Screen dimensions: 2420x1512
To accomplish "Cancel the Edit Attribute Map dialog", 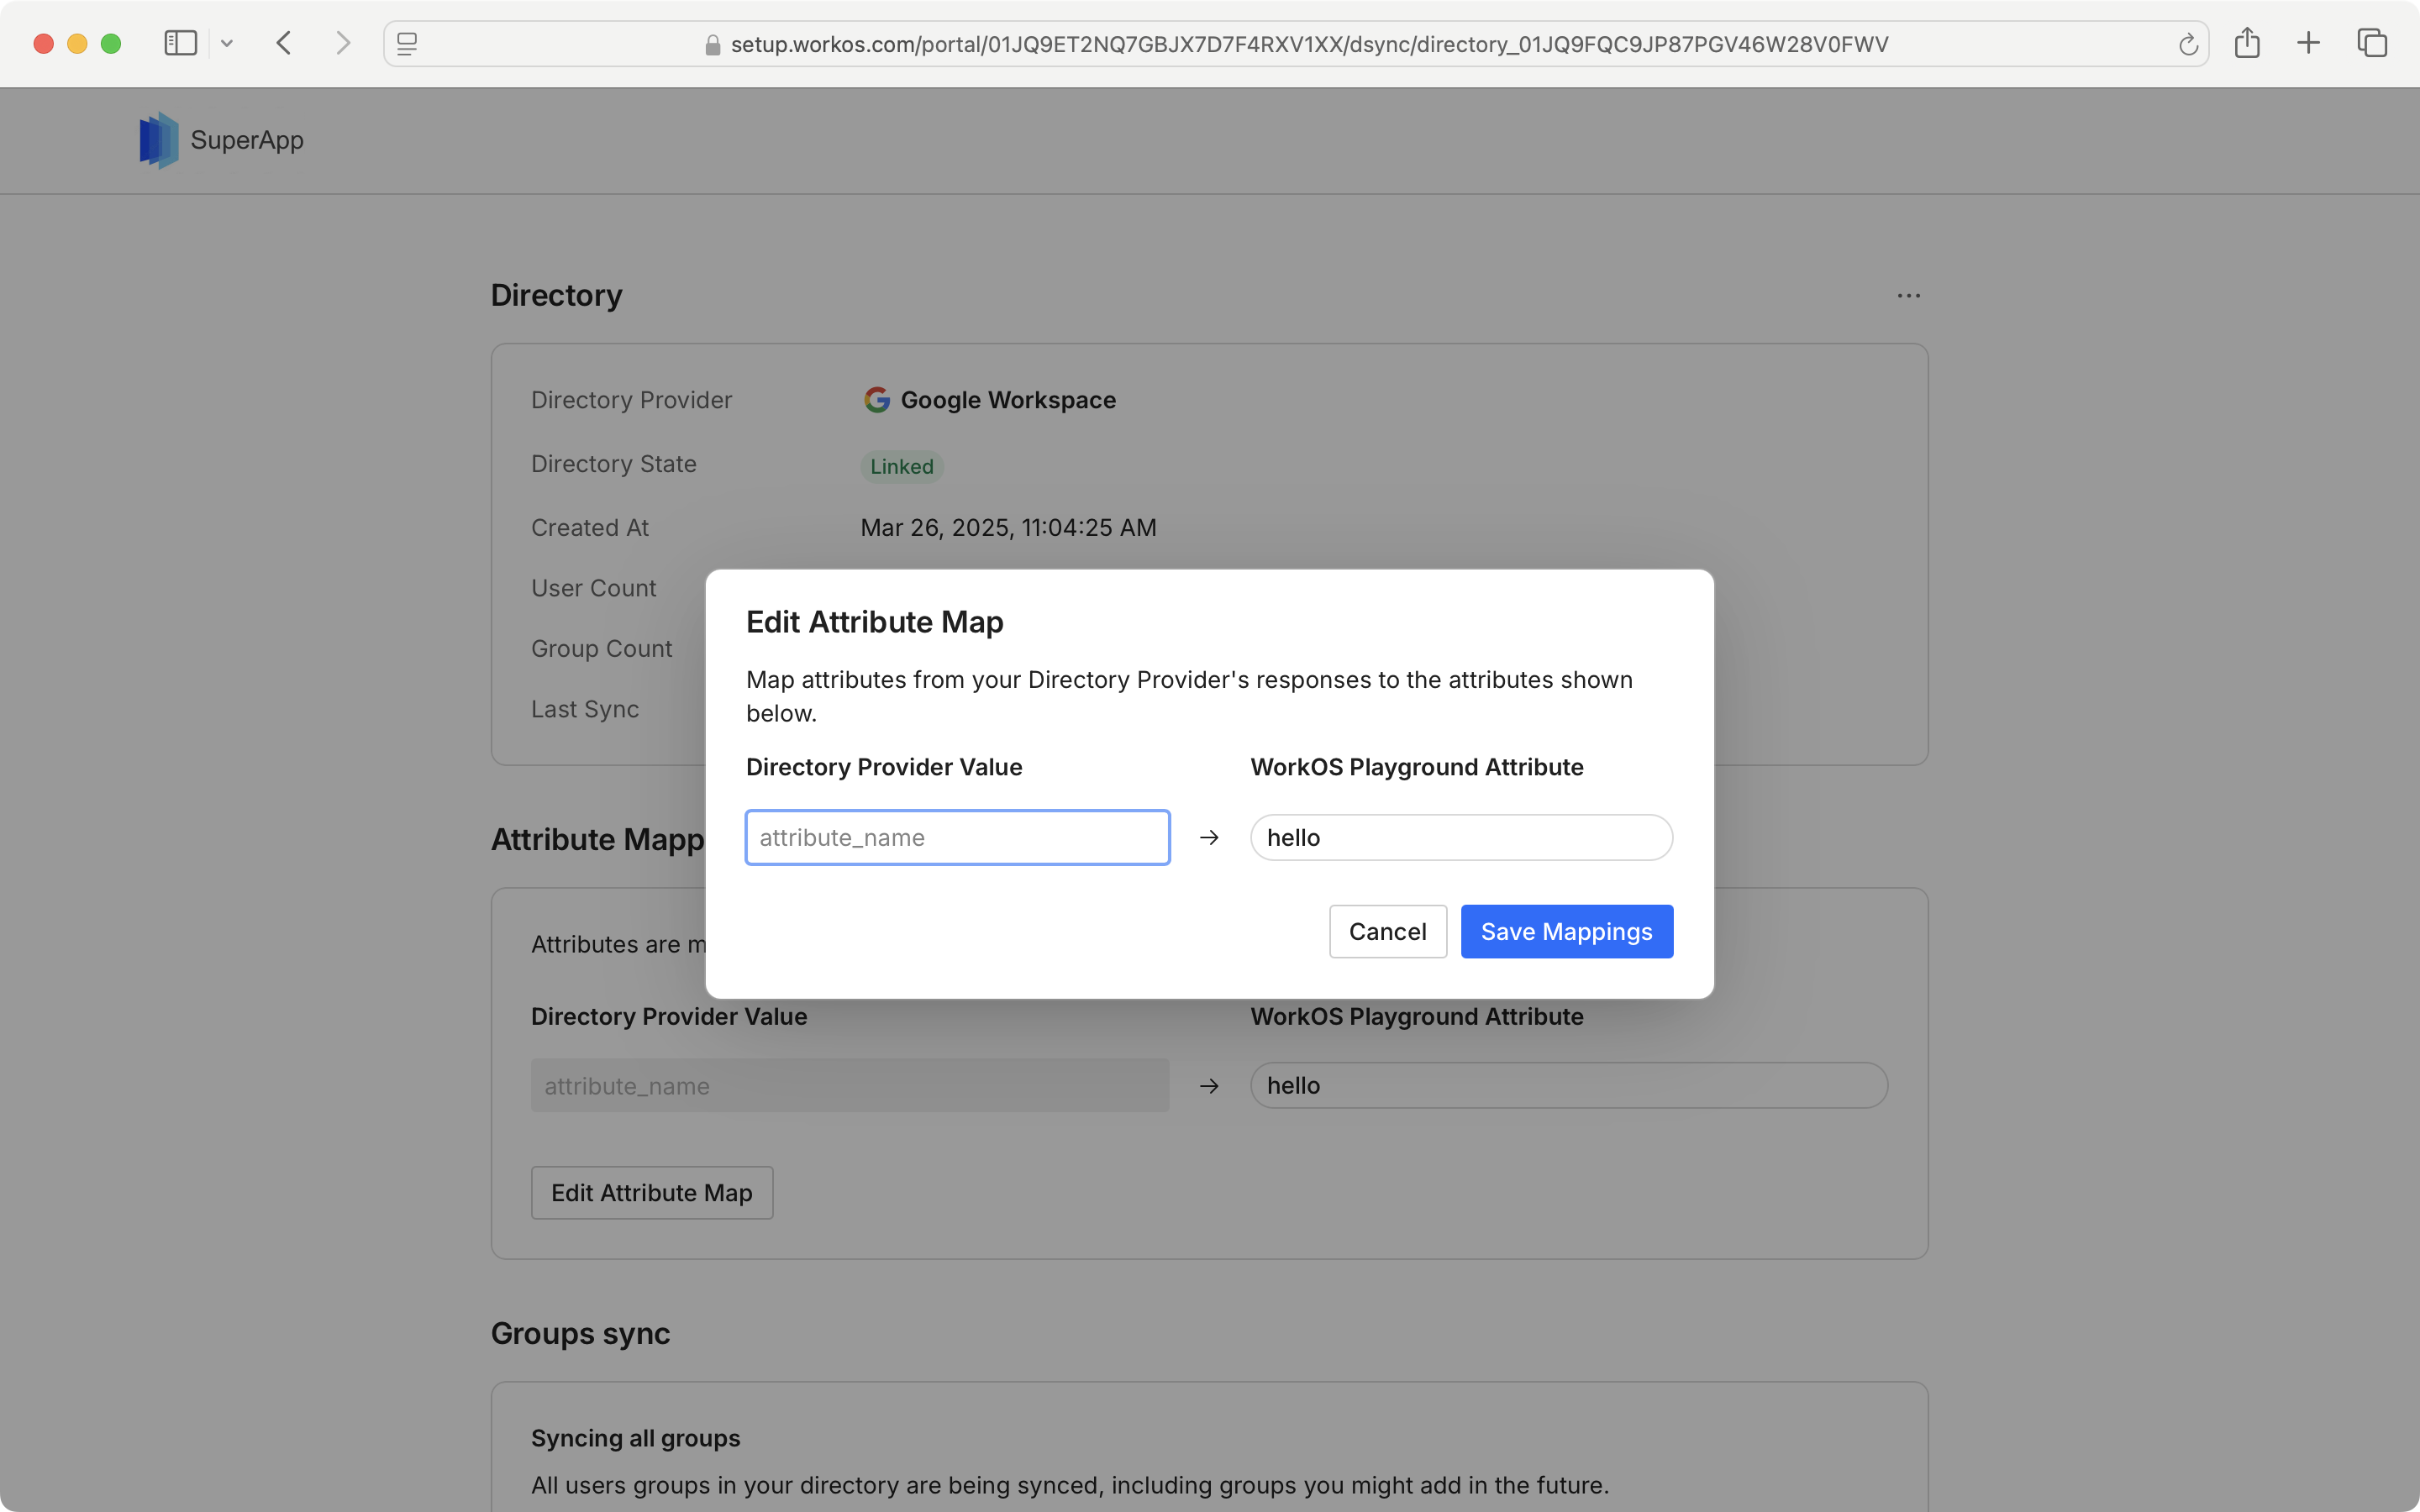I will coord(1387,931).
